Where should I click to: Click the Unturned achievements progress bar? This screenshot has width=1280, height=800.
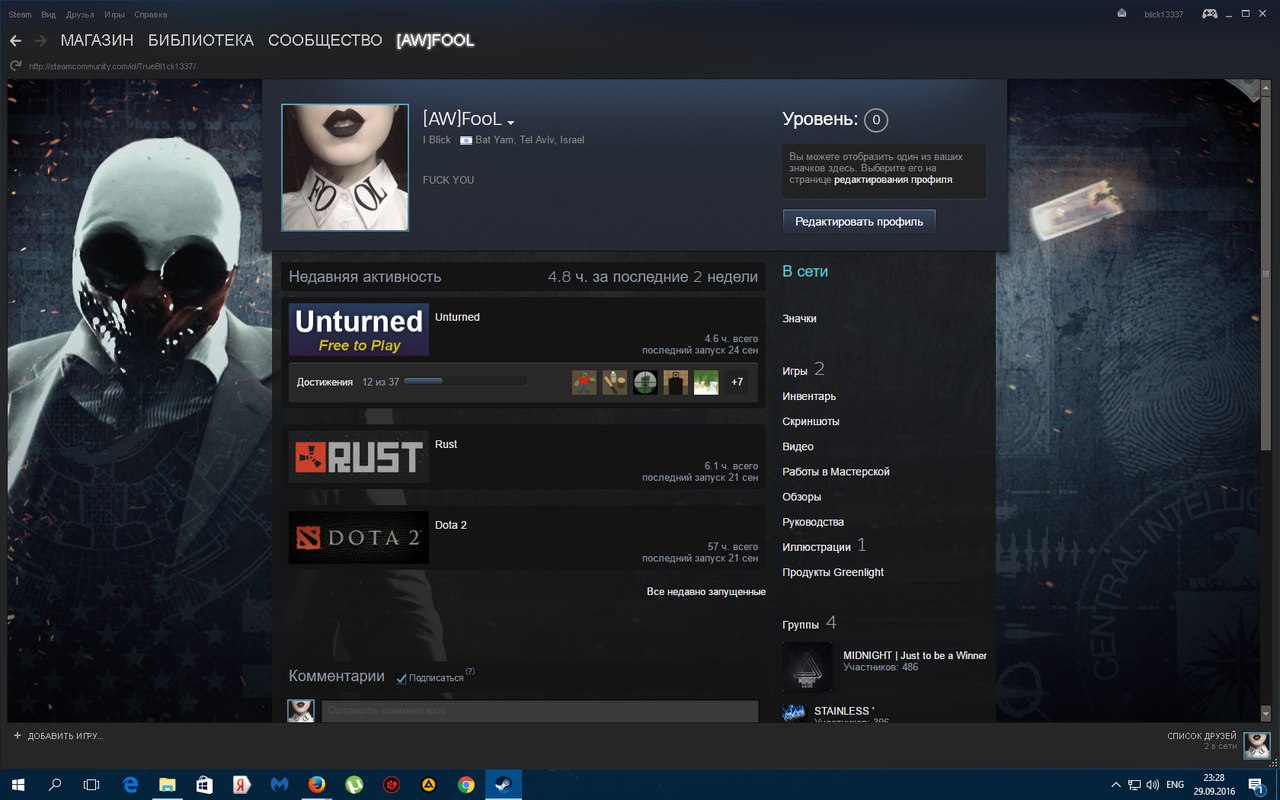point(465,382)
